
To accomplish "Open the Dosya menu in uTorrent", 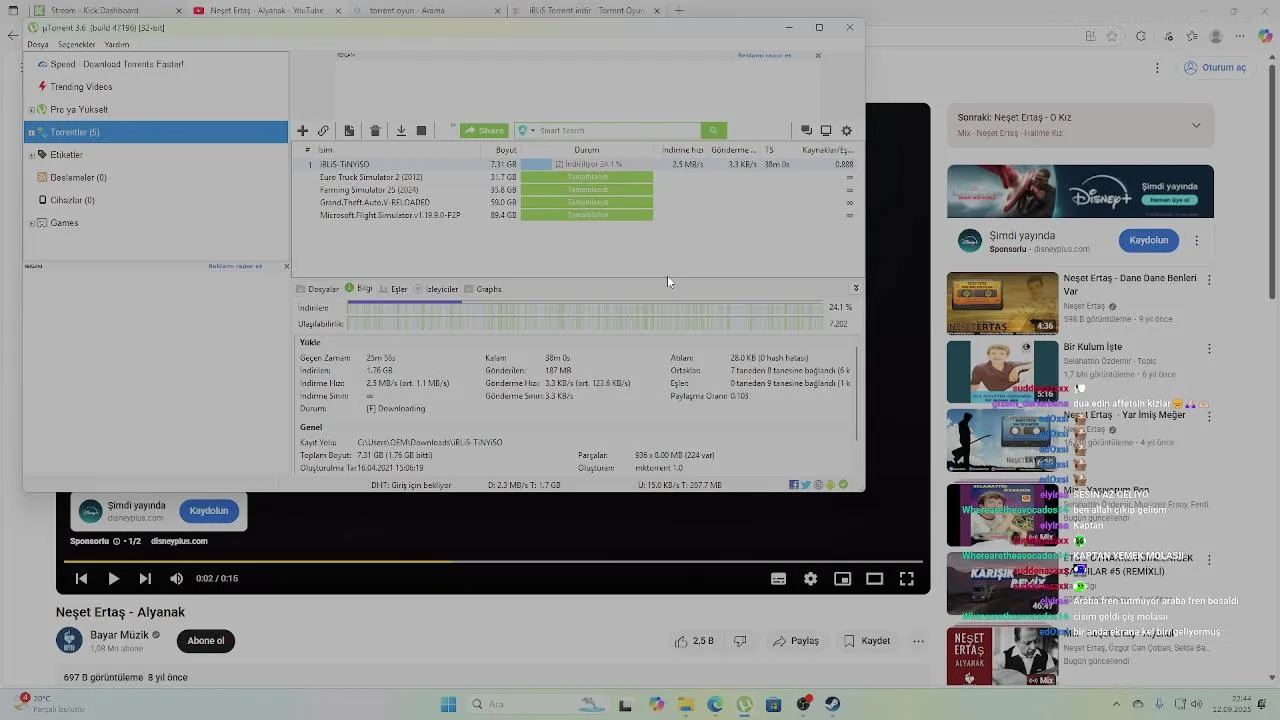I will click(x=38, y=45).
